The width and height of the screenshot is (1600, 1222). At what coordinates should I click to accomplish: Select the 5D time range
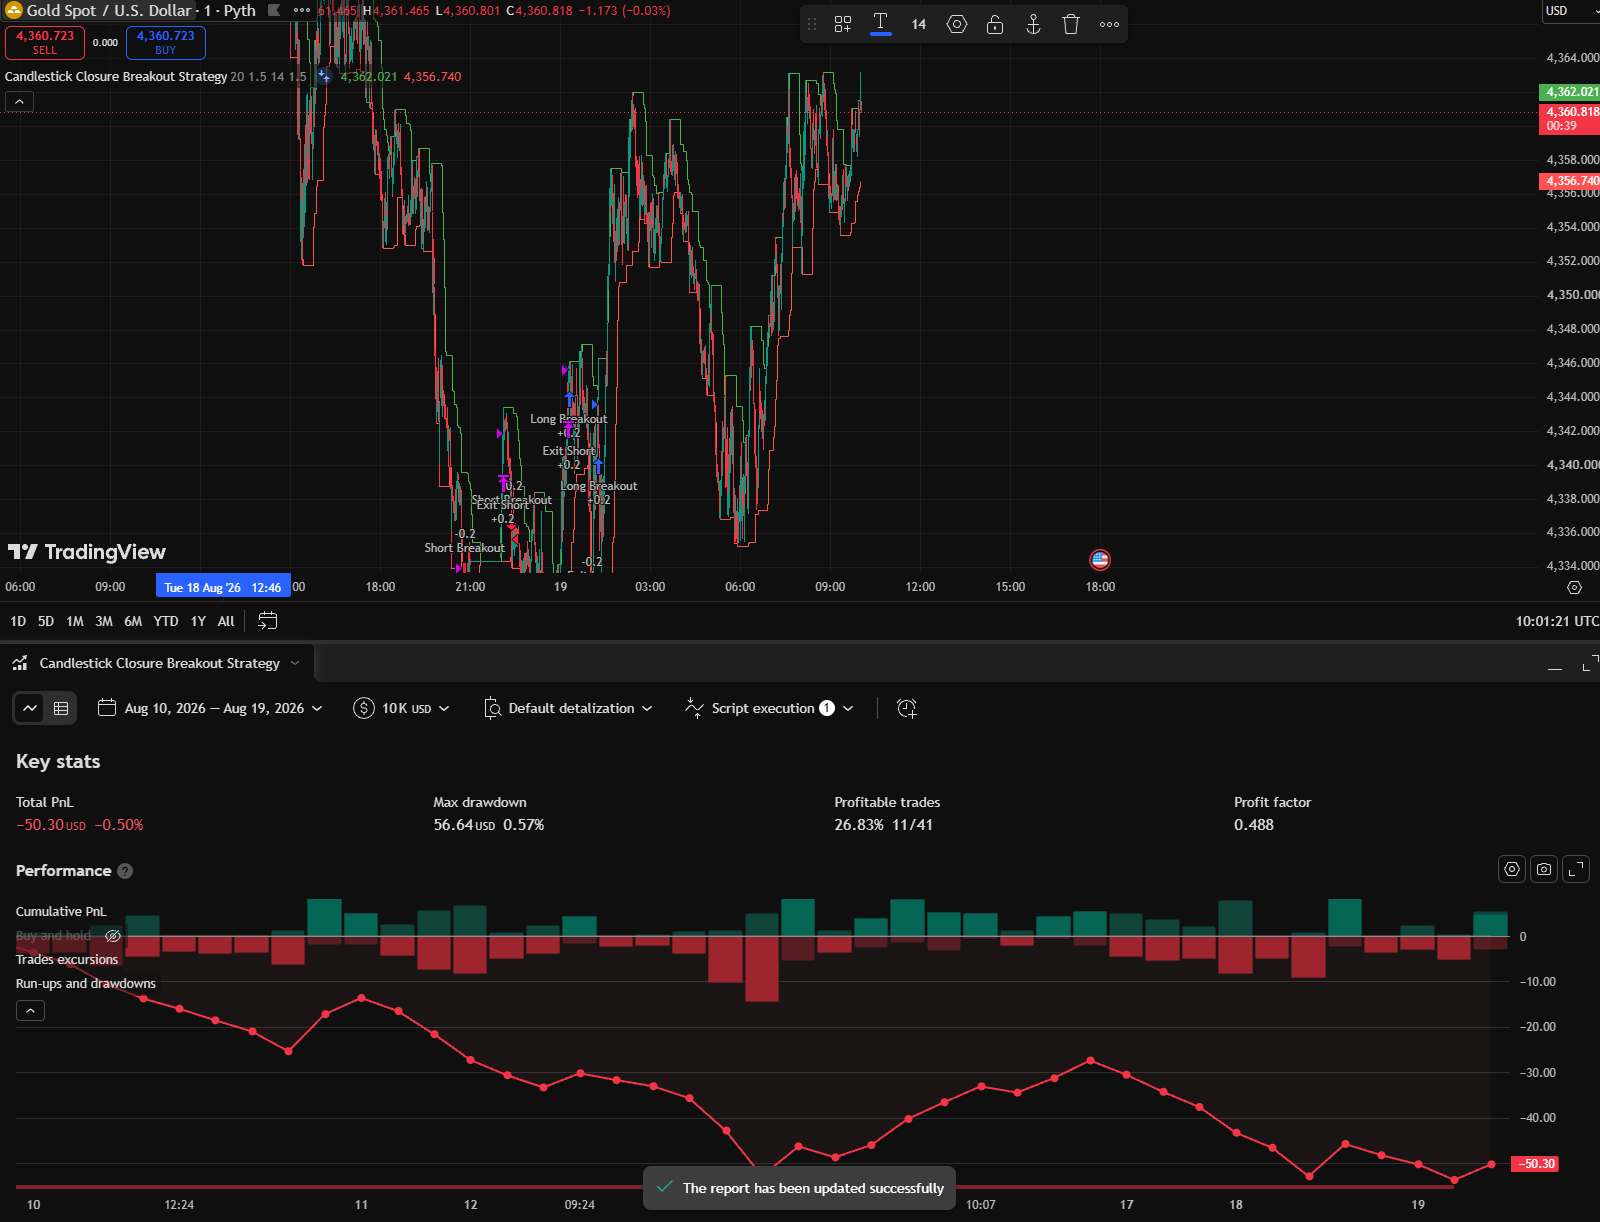click(46, 621)
